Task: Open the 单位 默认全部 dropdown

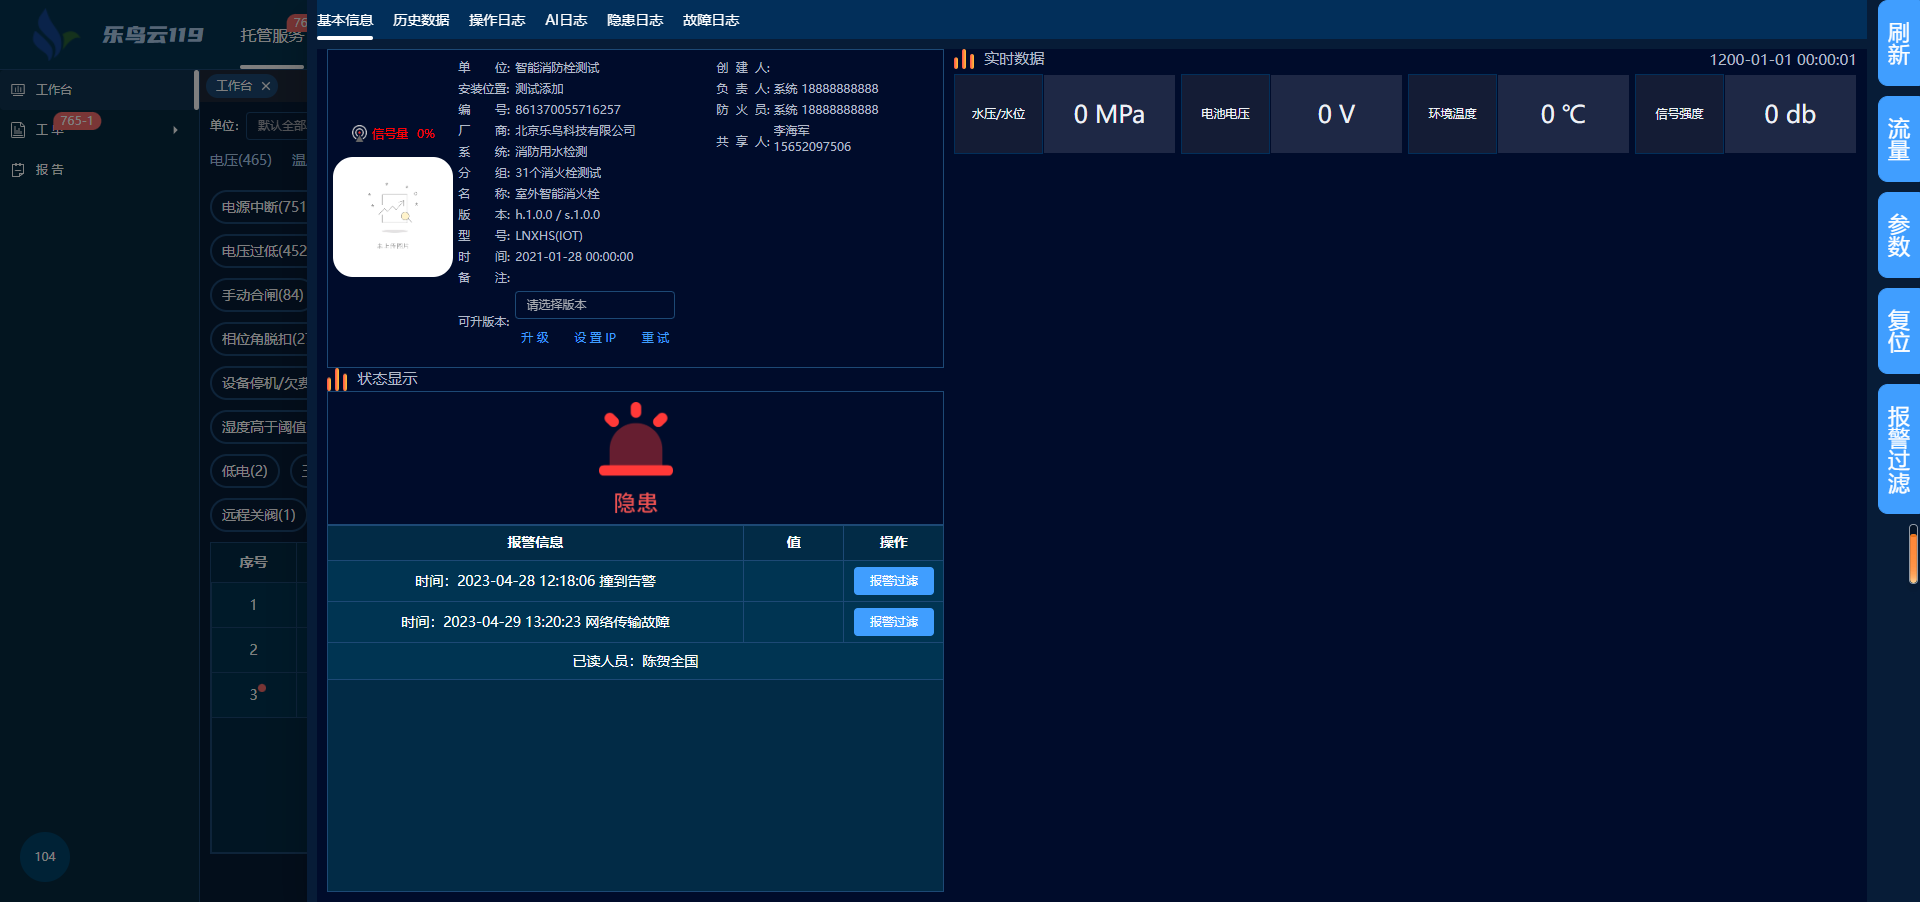Action: tap(280, 126)
